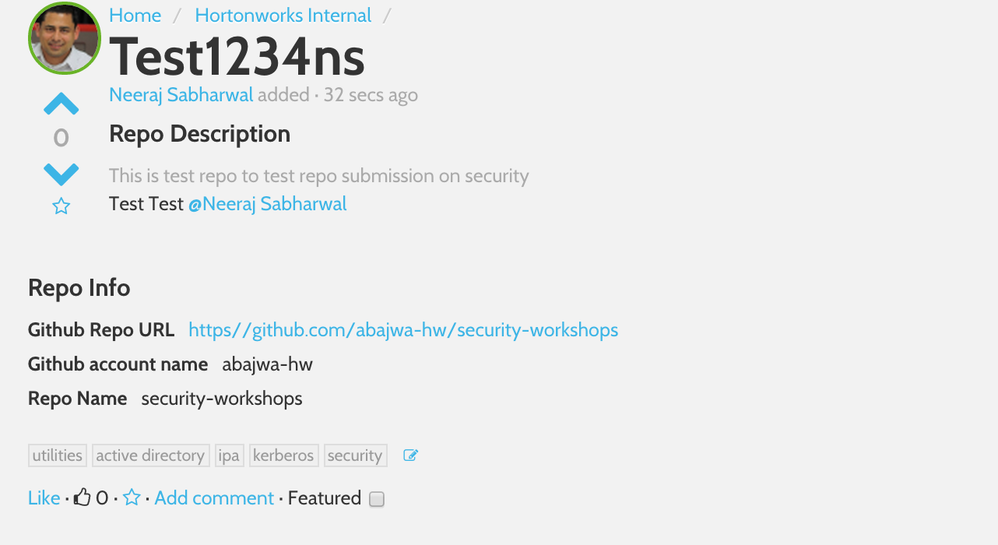Select the active directory tag

(x=150, y=456)
